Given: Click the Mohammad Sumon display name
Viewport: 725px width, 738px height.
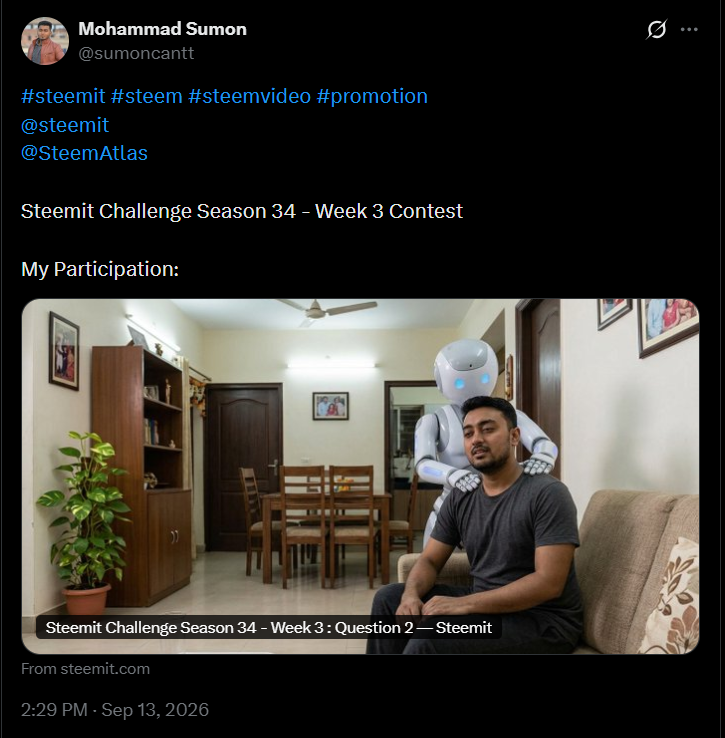Looking at the screenshot, I should pos(162,29).
